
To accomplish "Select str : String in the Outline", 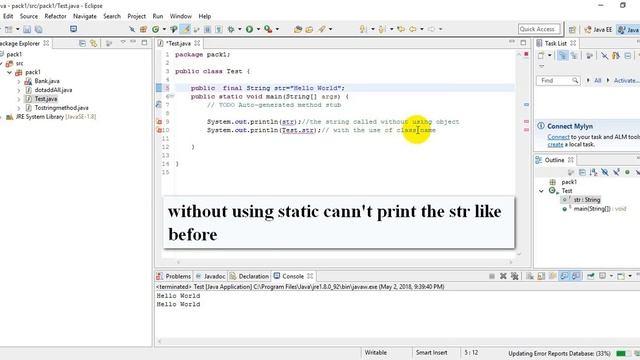I will (x=582, y=200).
